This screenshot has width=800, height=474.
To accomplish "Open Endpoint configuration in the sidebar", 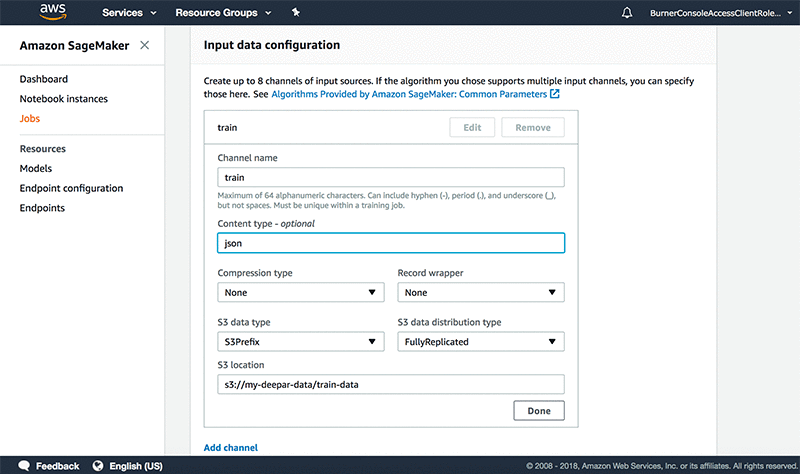I will [x=71, y=188].
